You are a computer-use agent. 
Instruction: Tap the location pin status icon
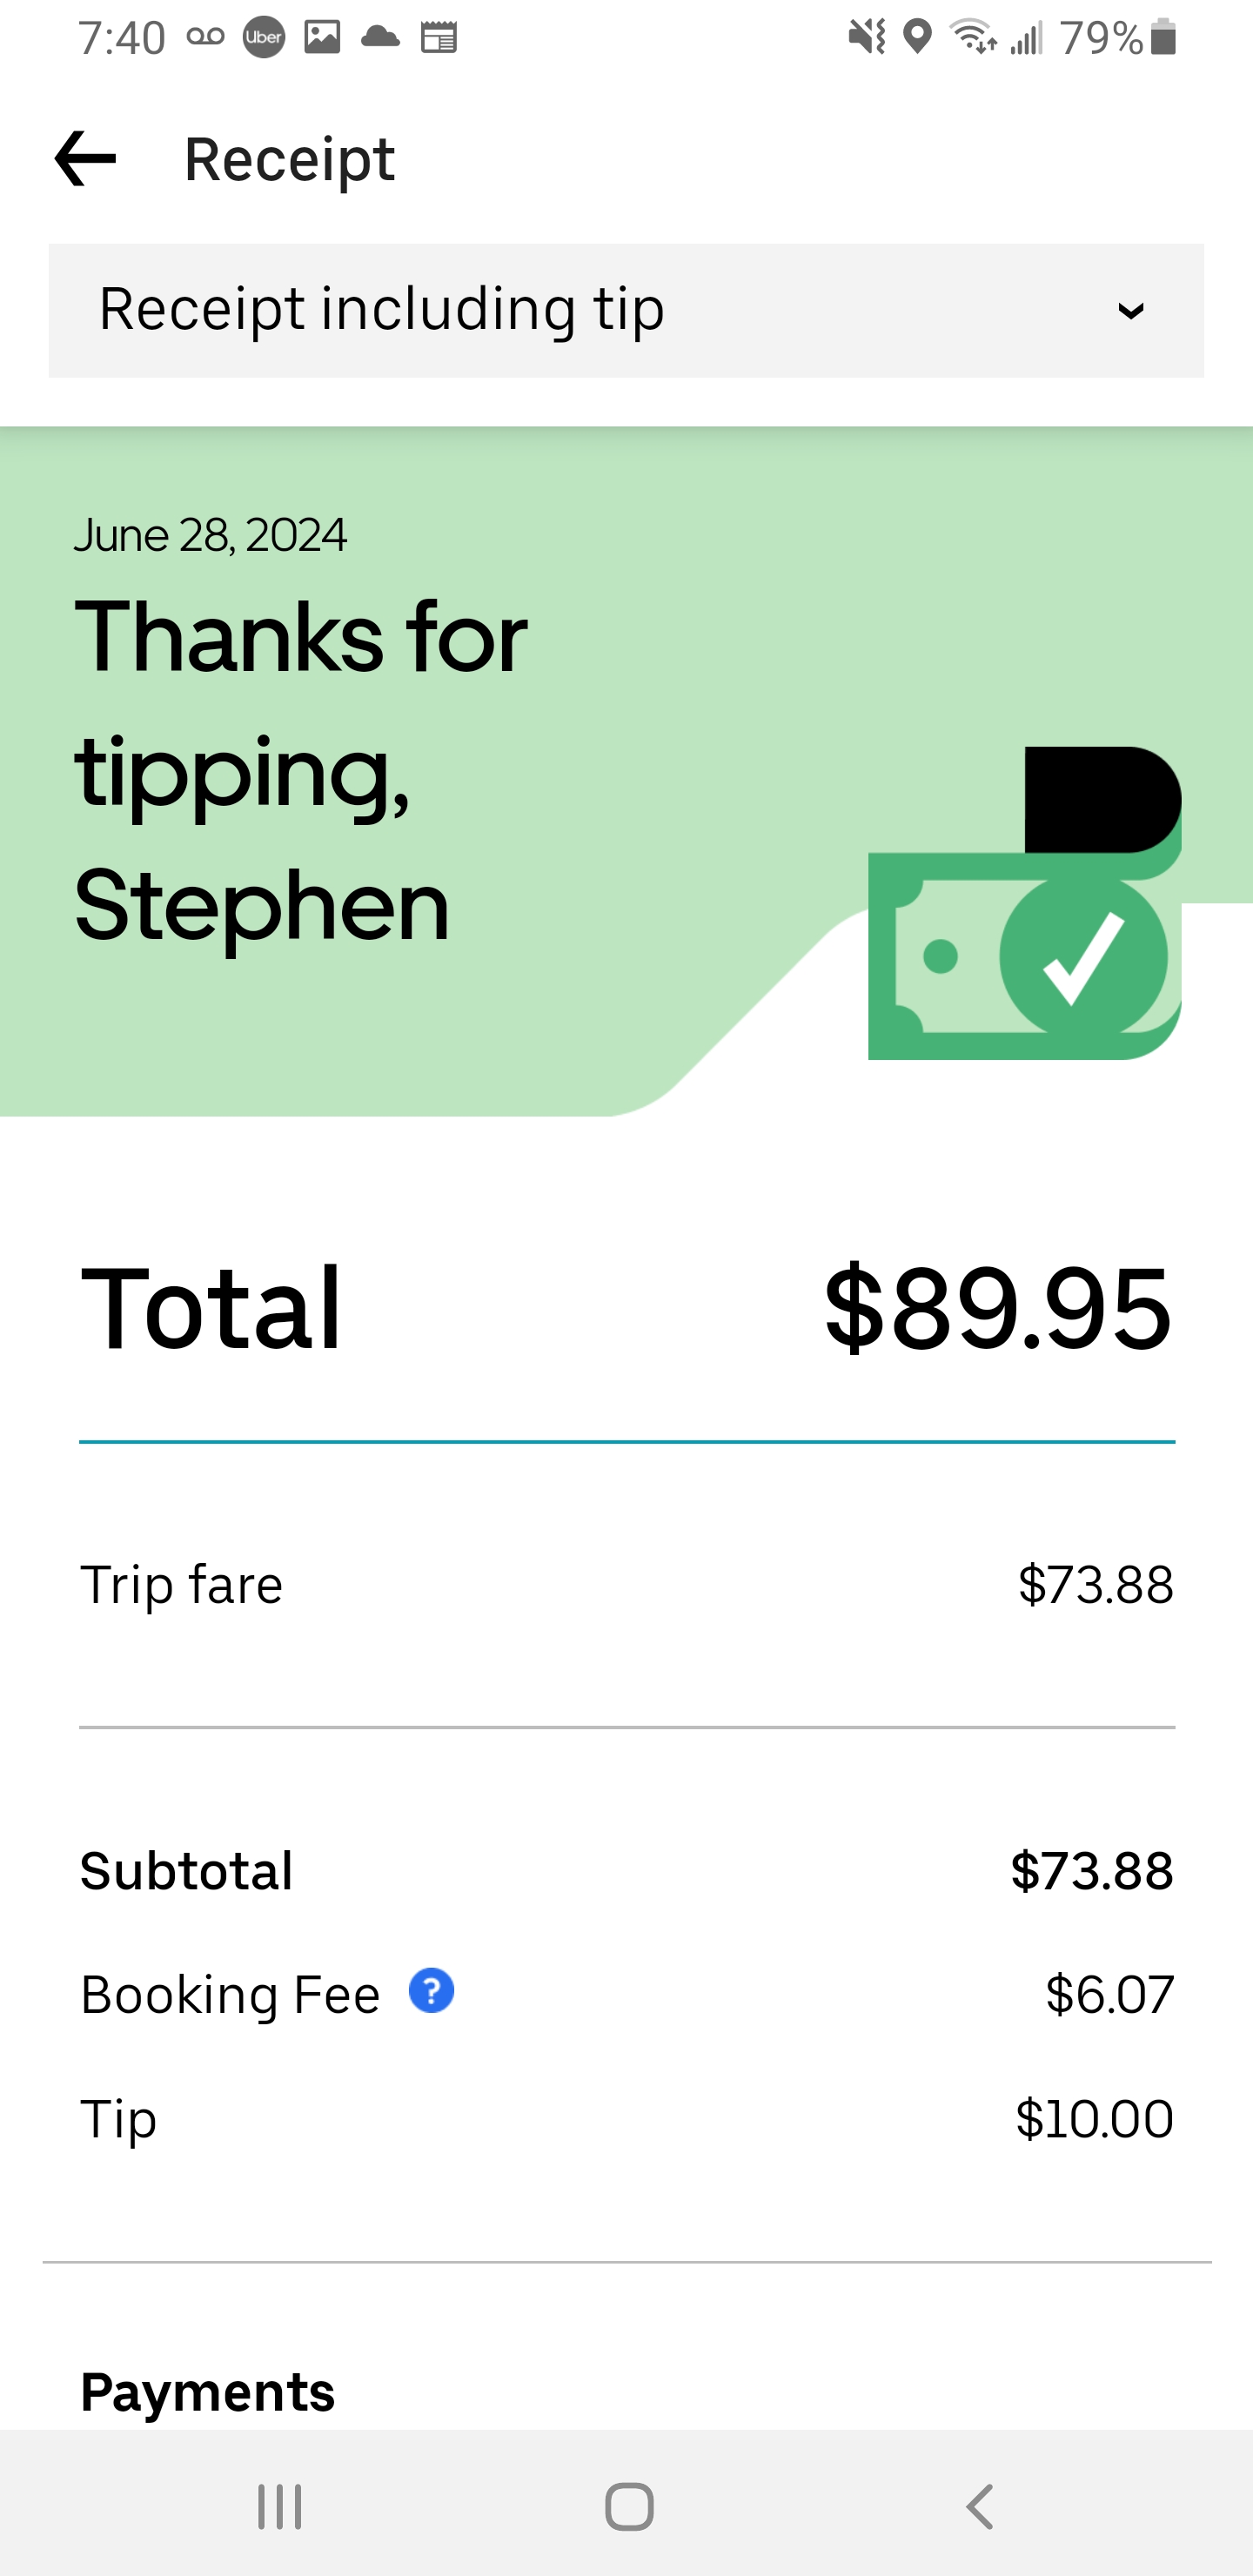click(x=917, y=38)
